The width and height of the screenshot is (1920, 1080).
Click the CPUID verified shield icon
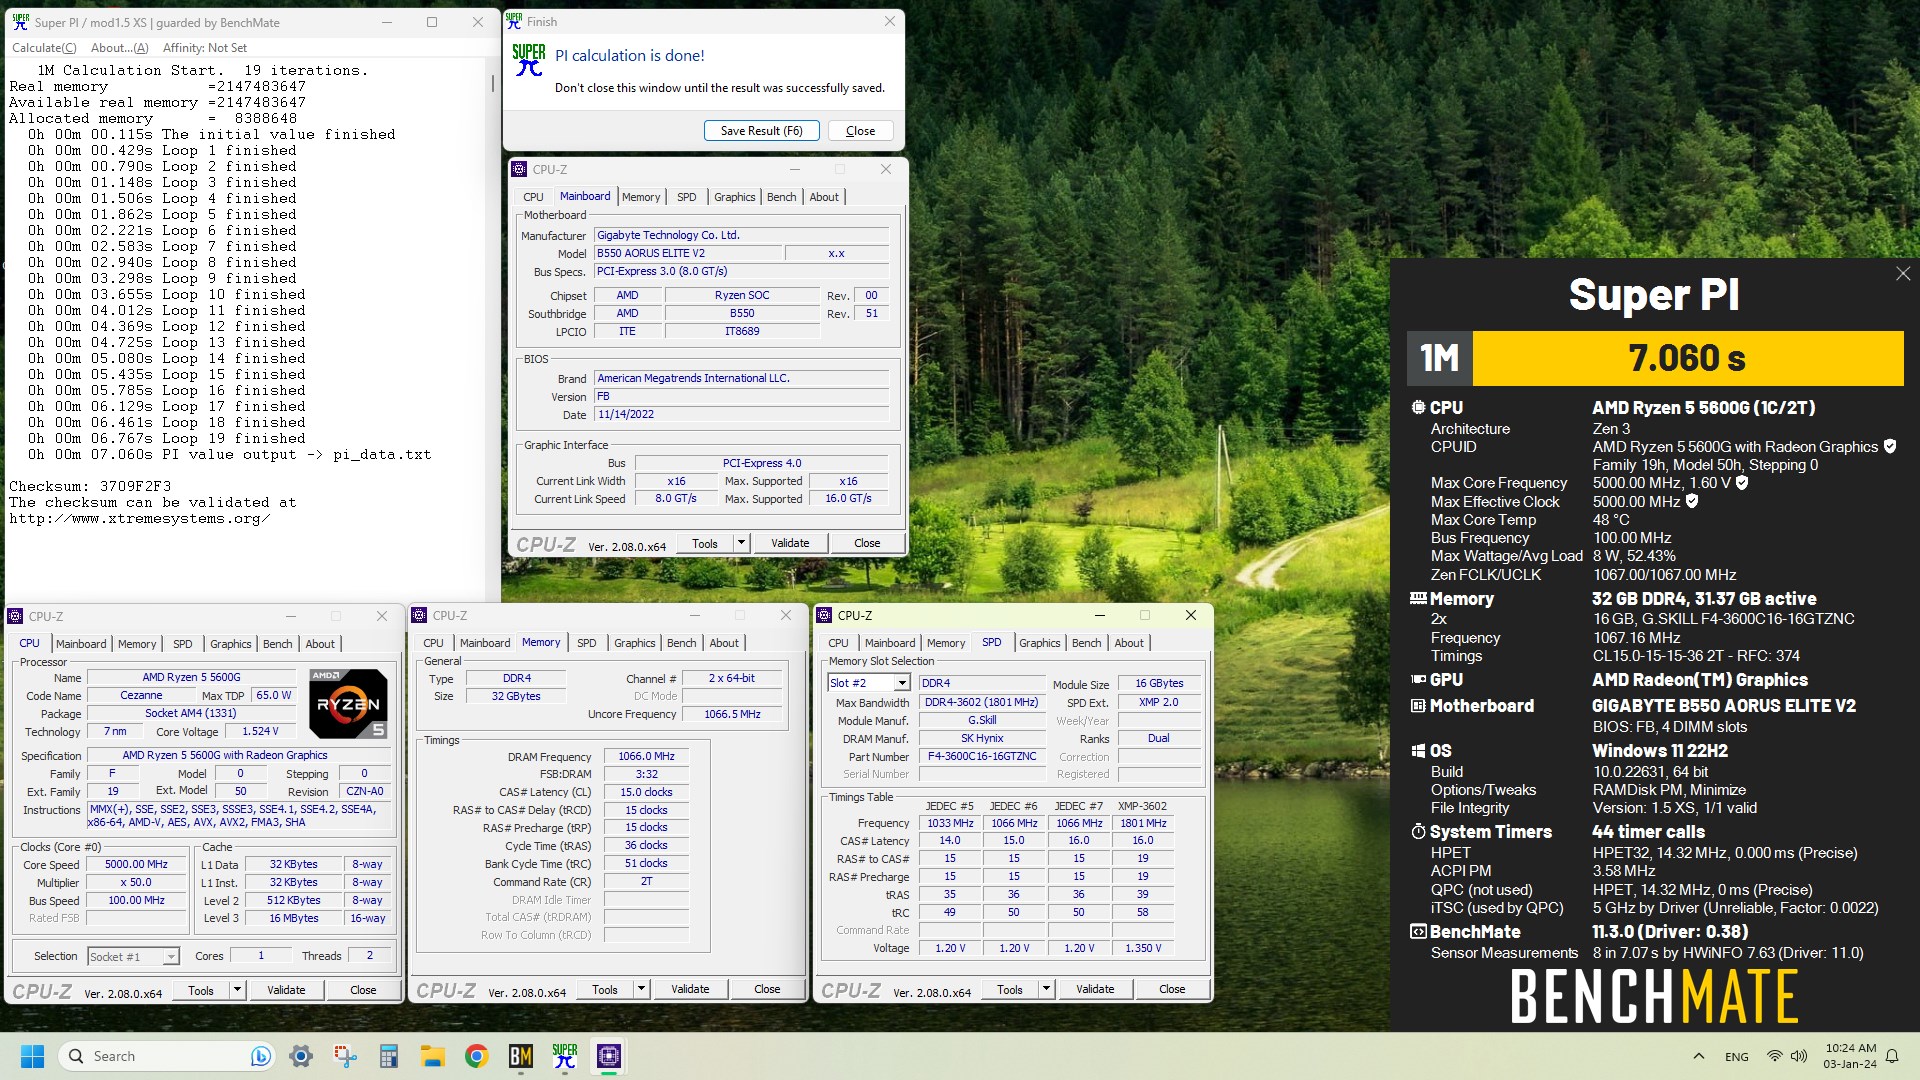(x=1890, y=447)
